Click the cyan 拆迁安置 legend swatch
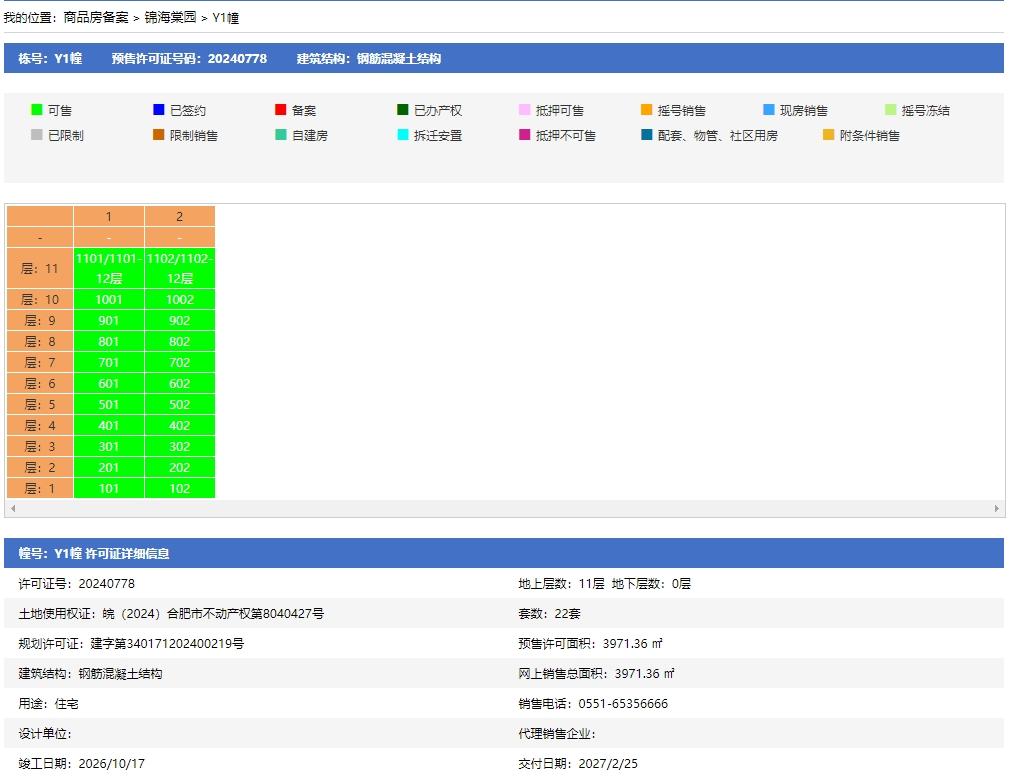Screen dimensions: 1009x783 coord(402,135)
